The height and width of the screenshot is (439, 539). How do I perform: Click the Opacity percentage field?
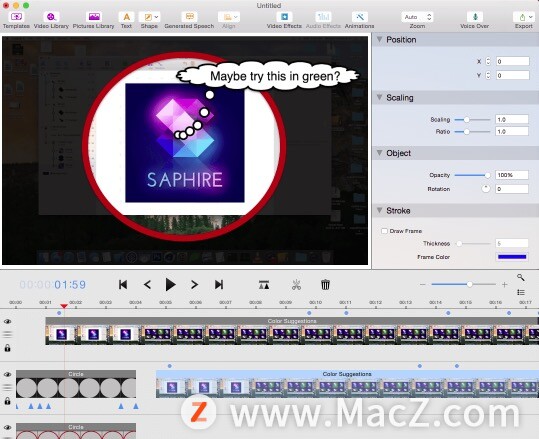512,175
